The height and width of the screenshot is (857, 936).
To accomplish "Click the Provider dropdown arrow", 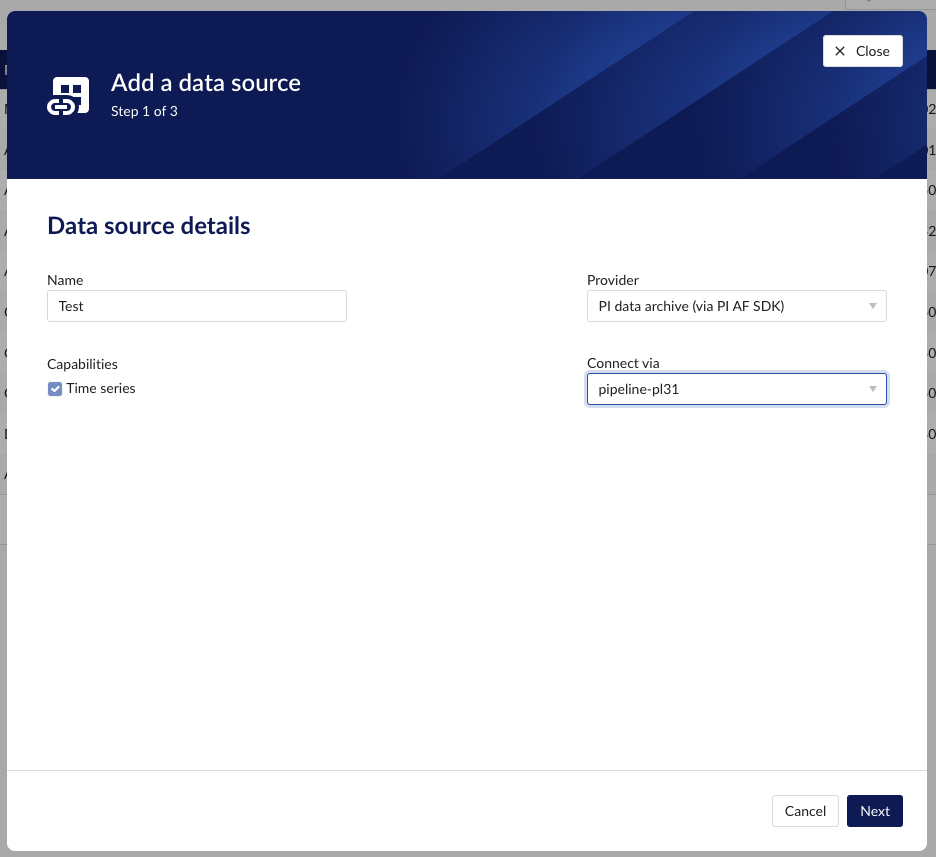I will (872, 306).
